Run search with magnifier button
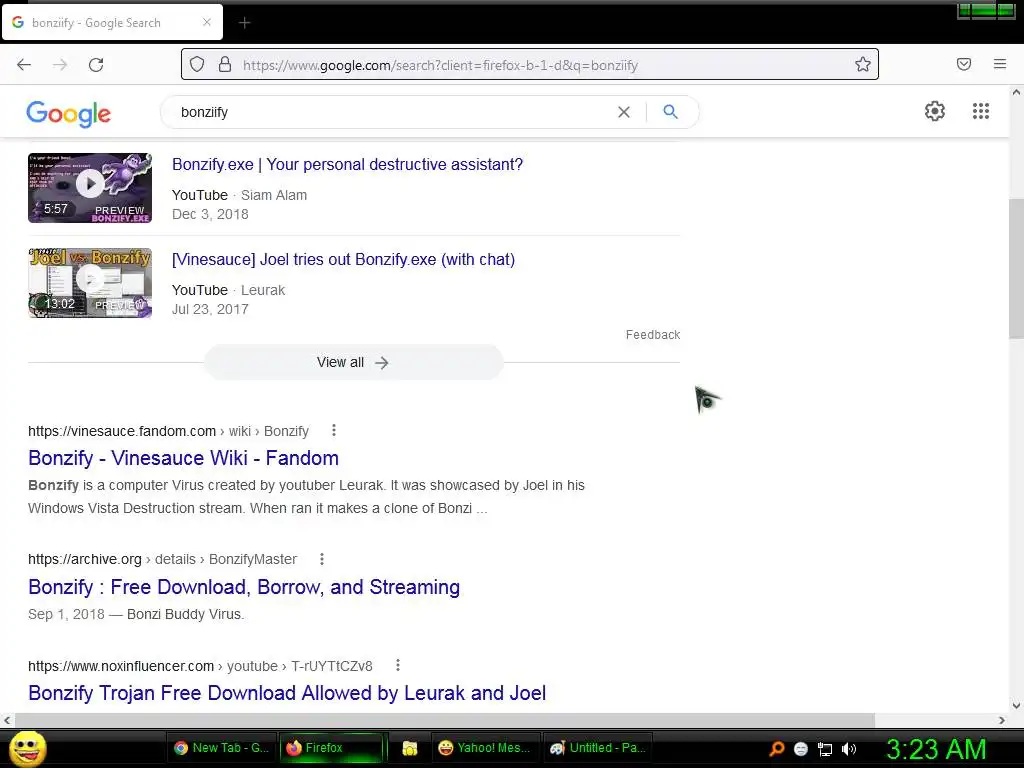This screenshot has height=768, width=1024. 670,112
